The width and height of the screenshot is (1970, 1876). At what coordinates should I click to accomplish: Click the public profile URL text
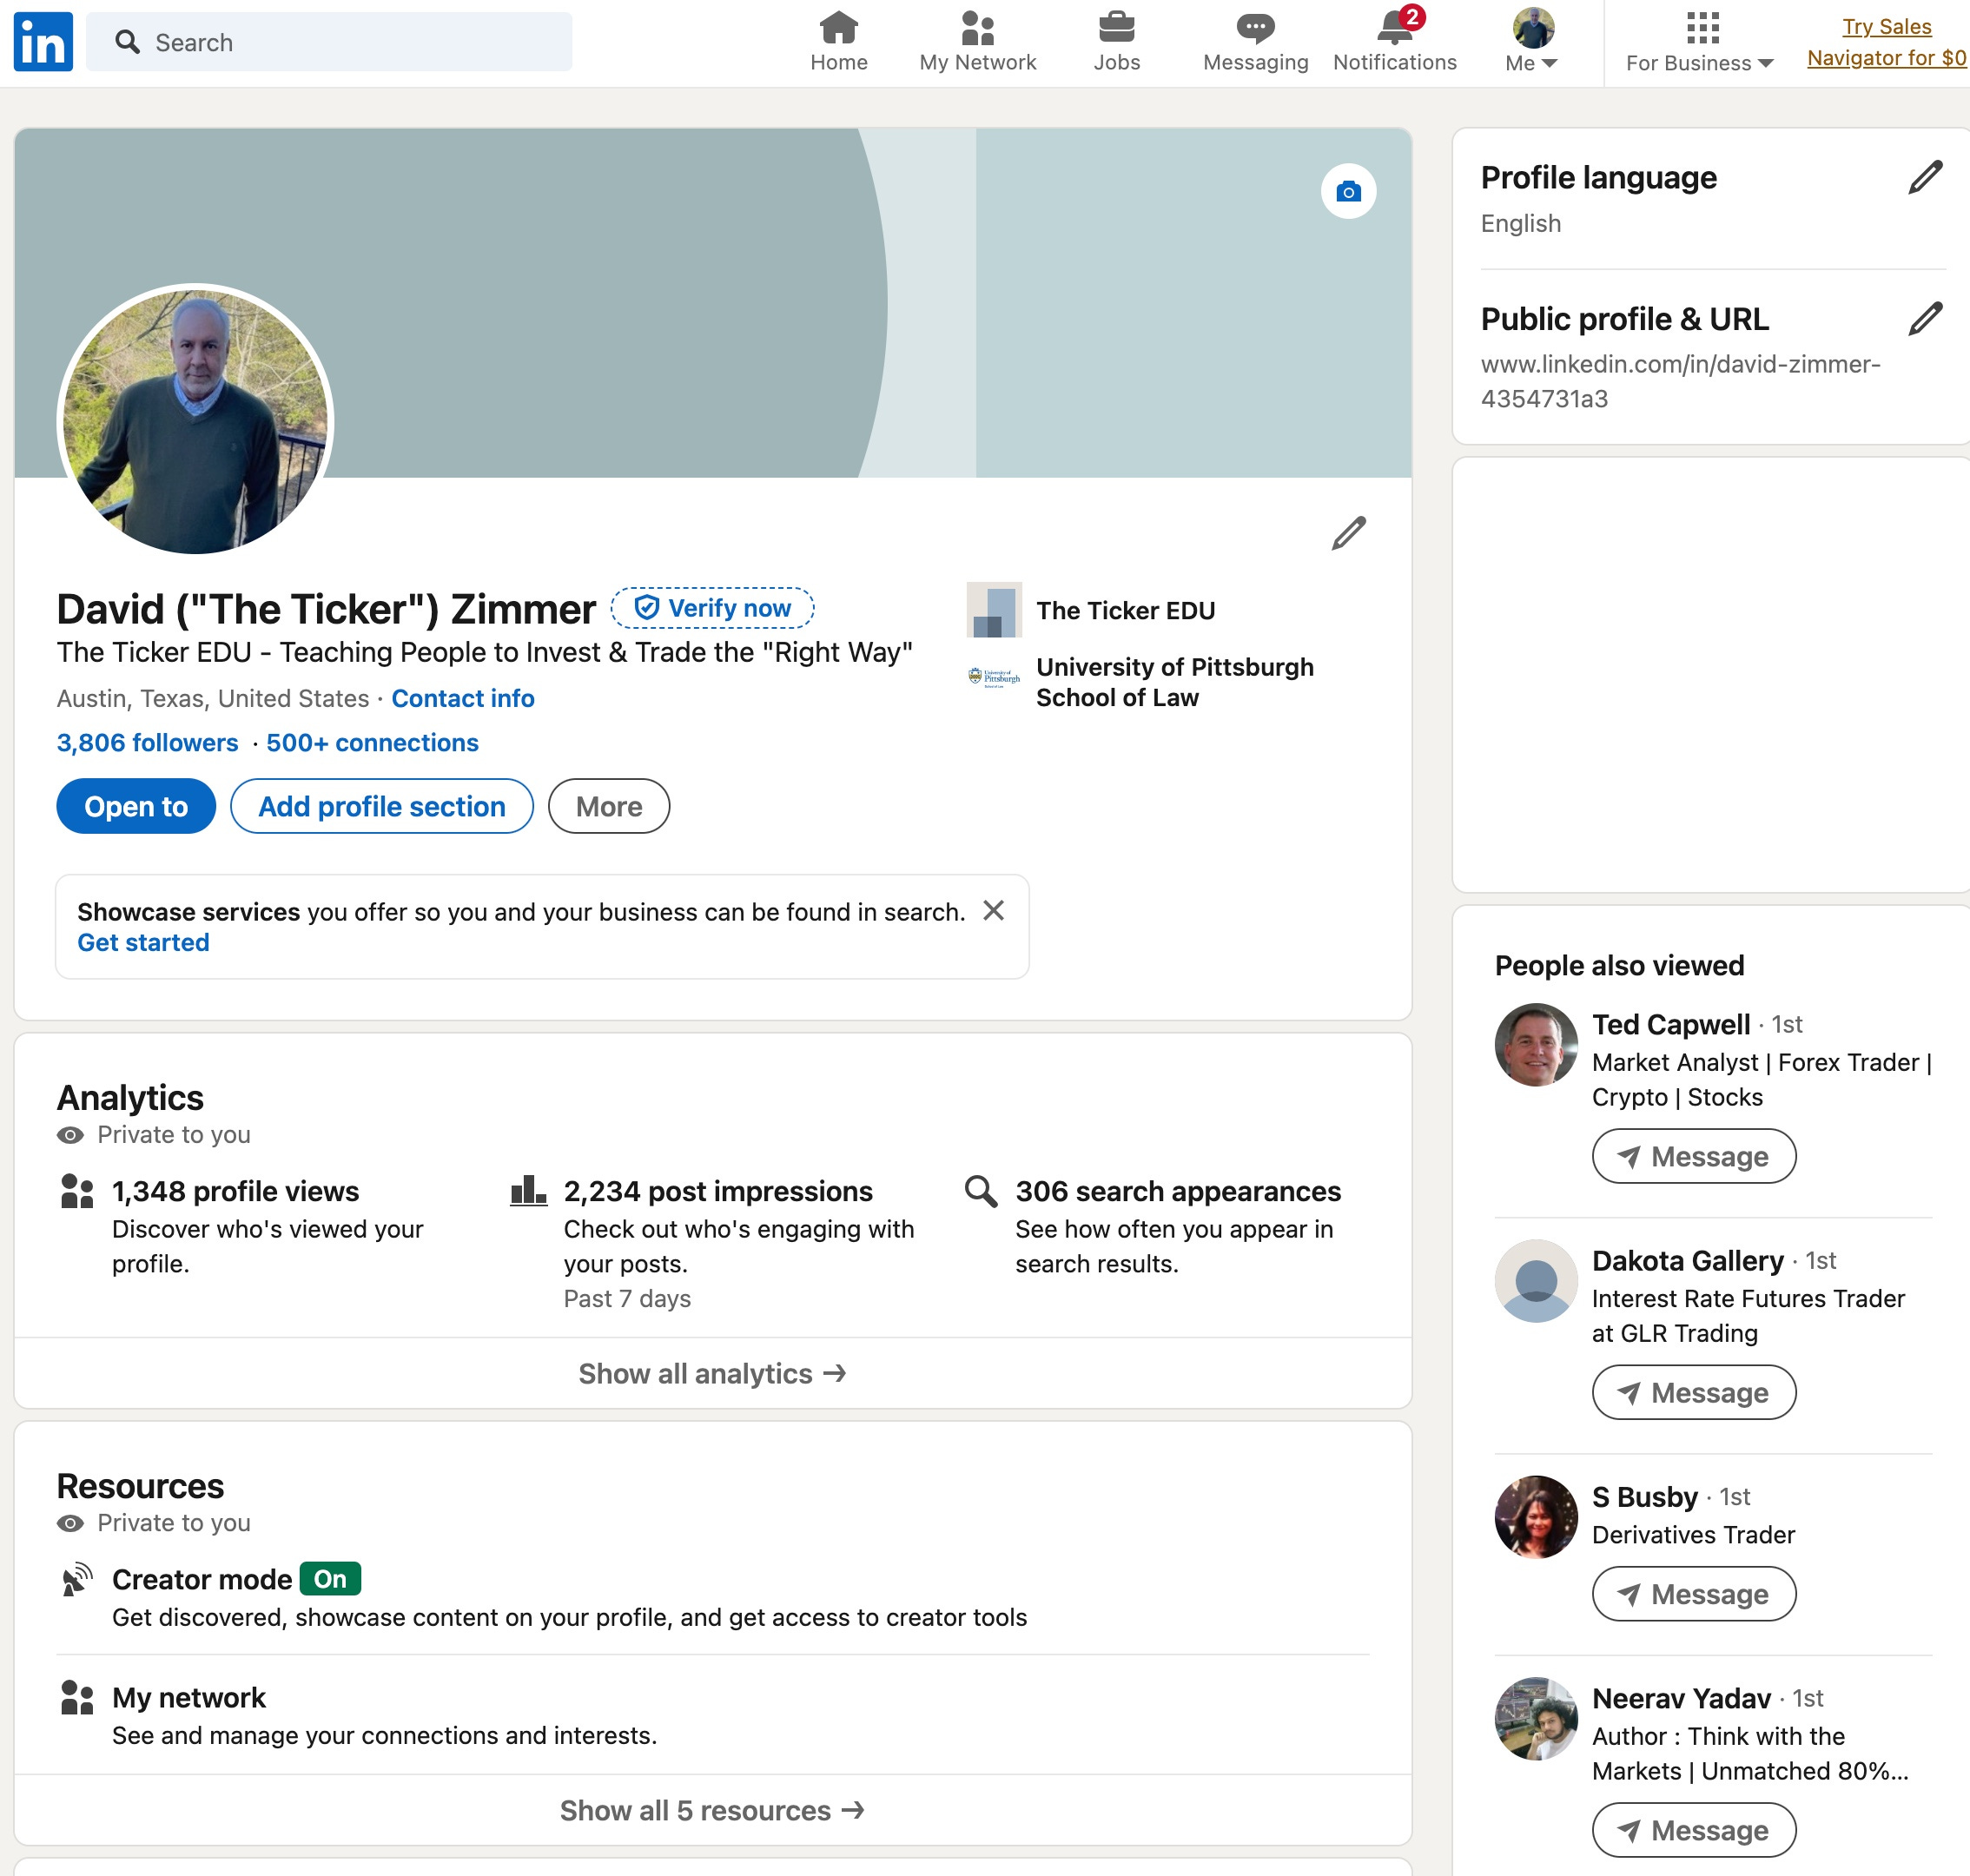pos(1680,382)
